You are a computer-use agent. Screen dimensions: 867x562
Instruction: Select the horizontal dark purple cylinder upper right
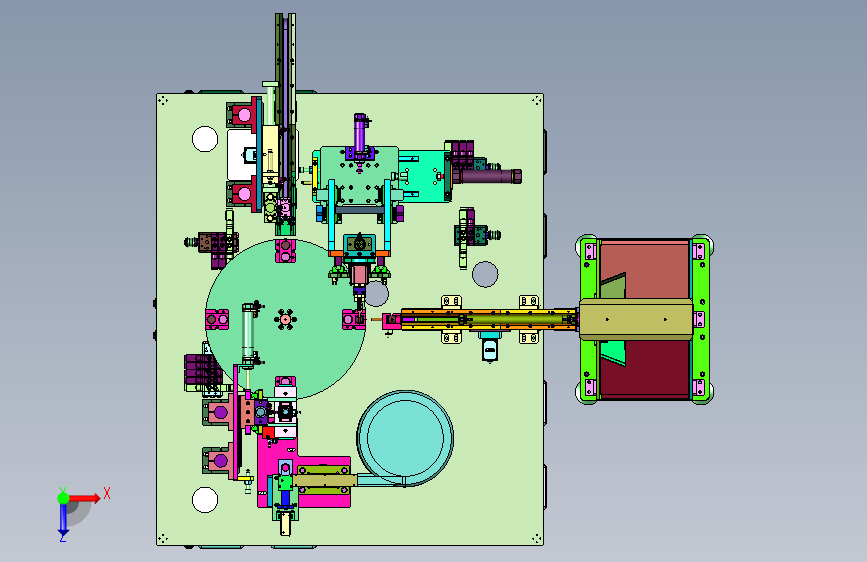click(488, 176)
